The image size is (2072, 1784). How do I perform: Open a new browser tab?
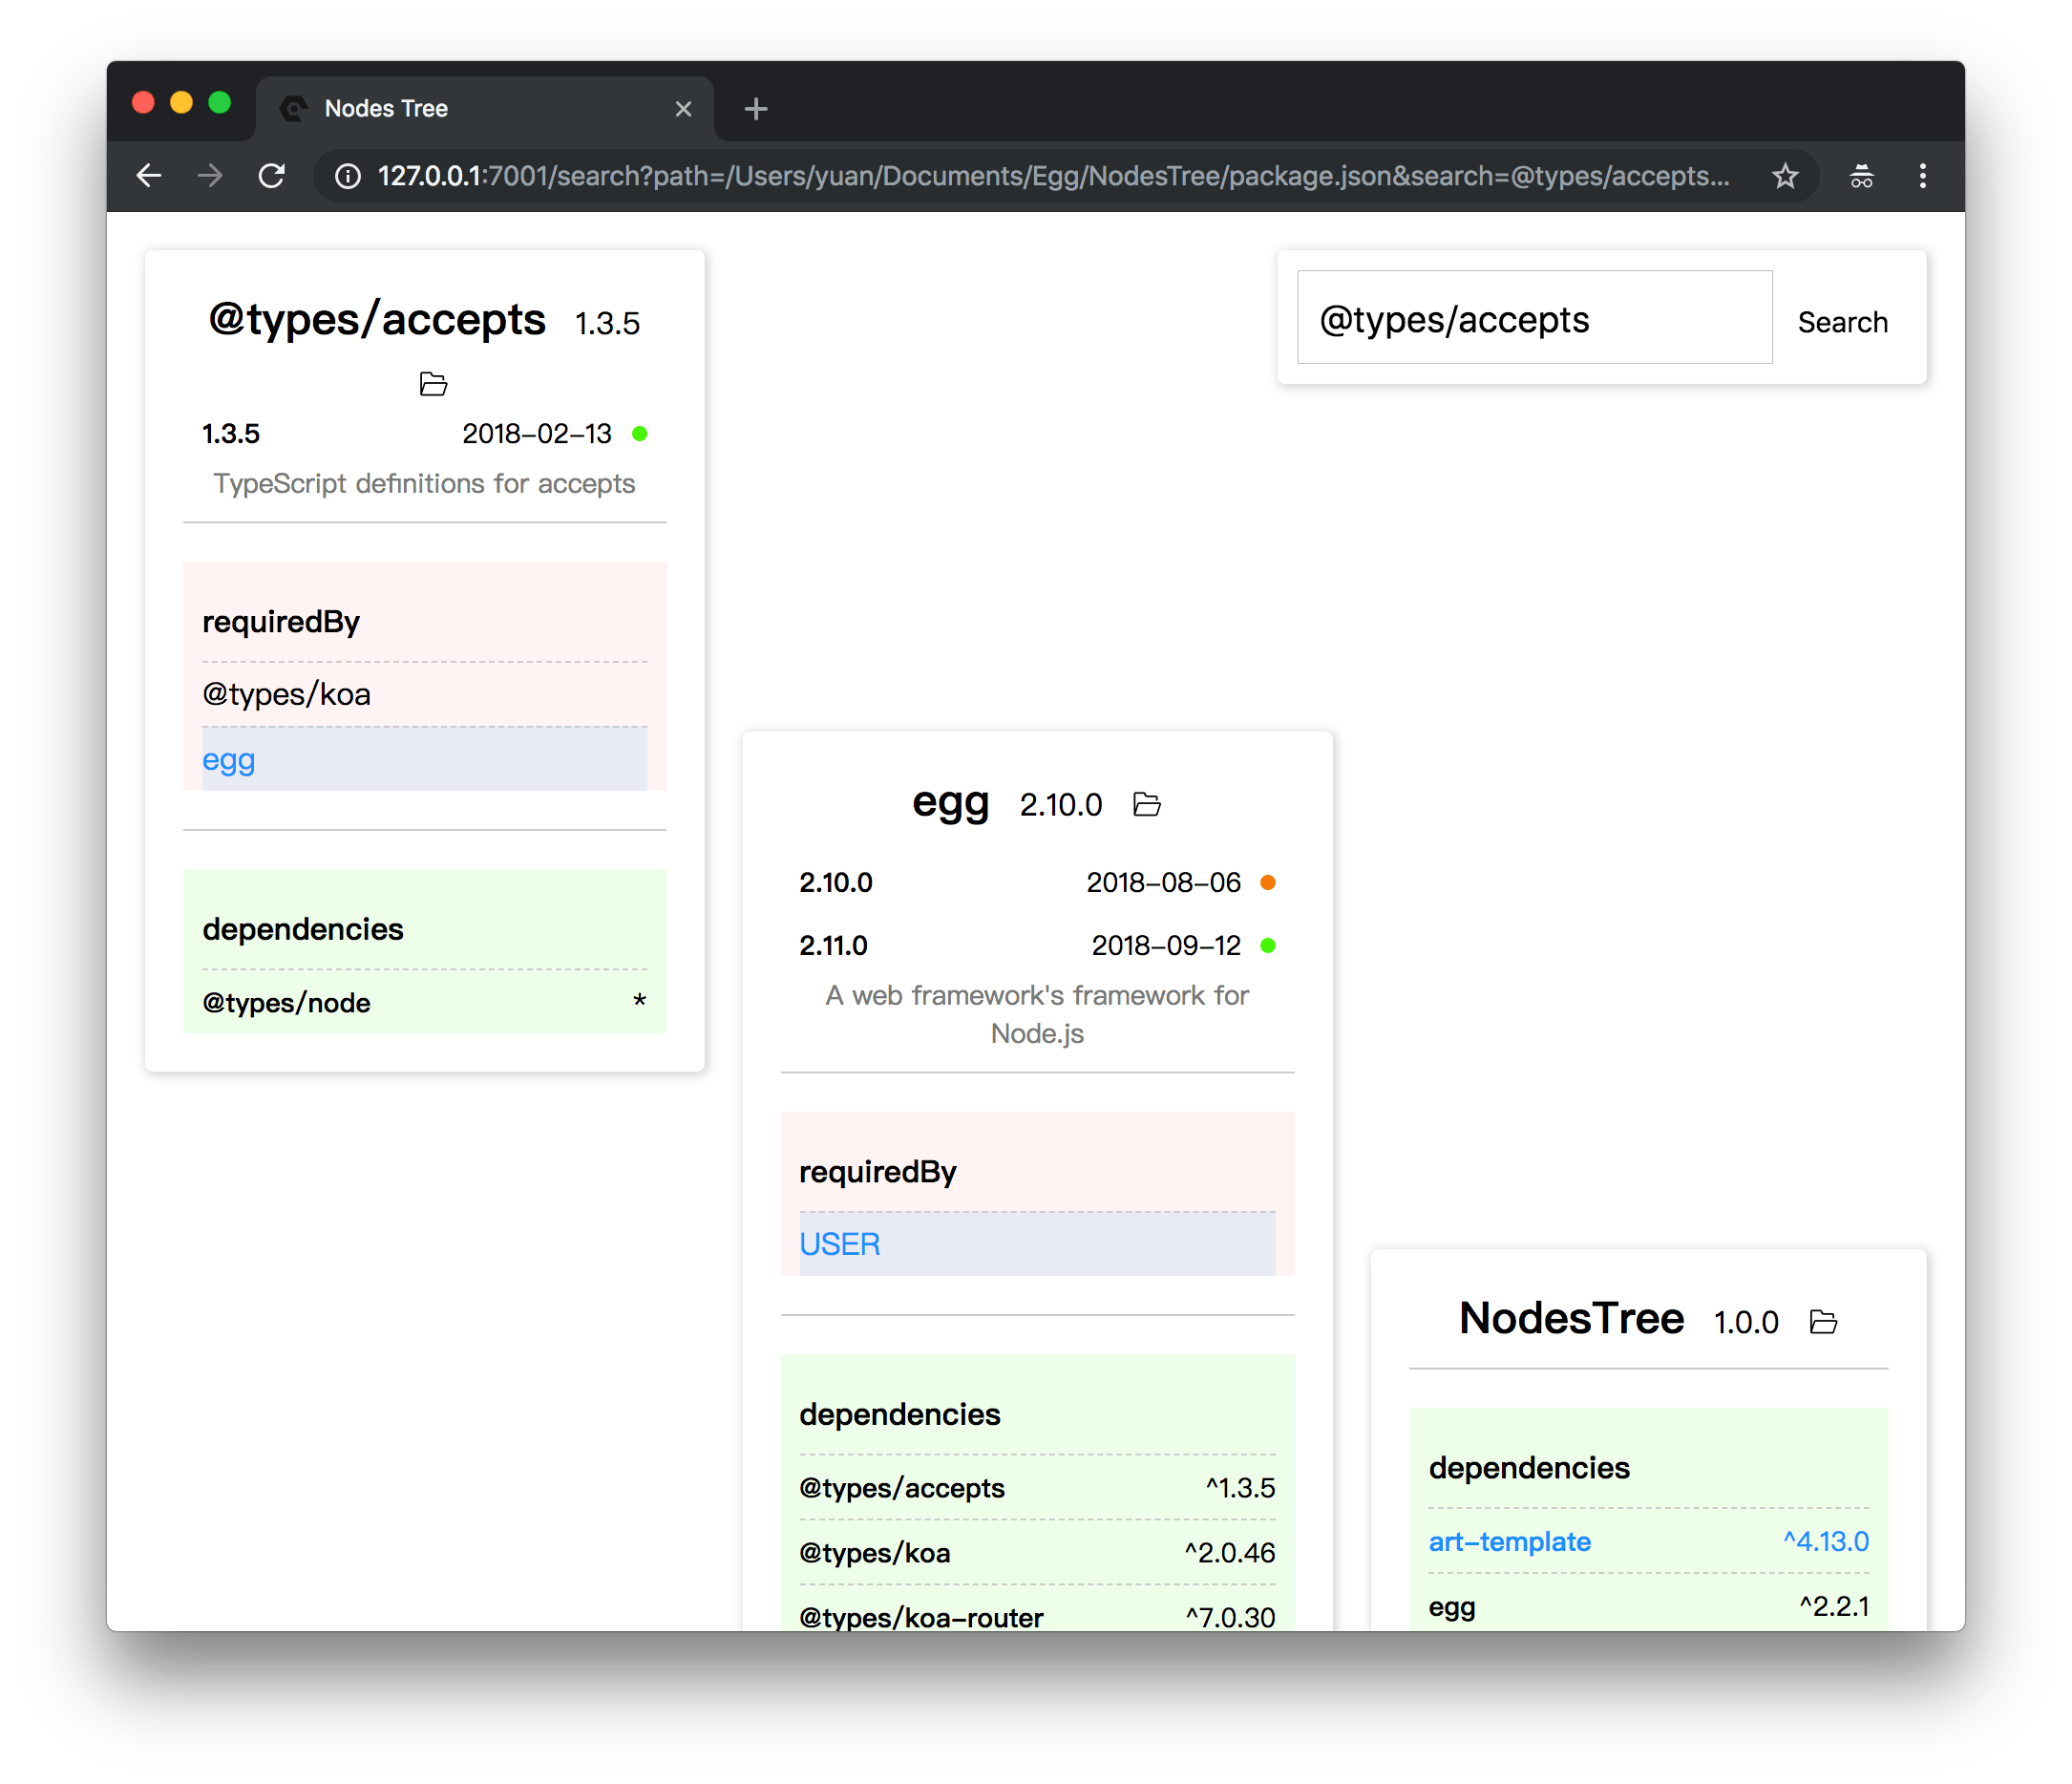pos(756,109)
